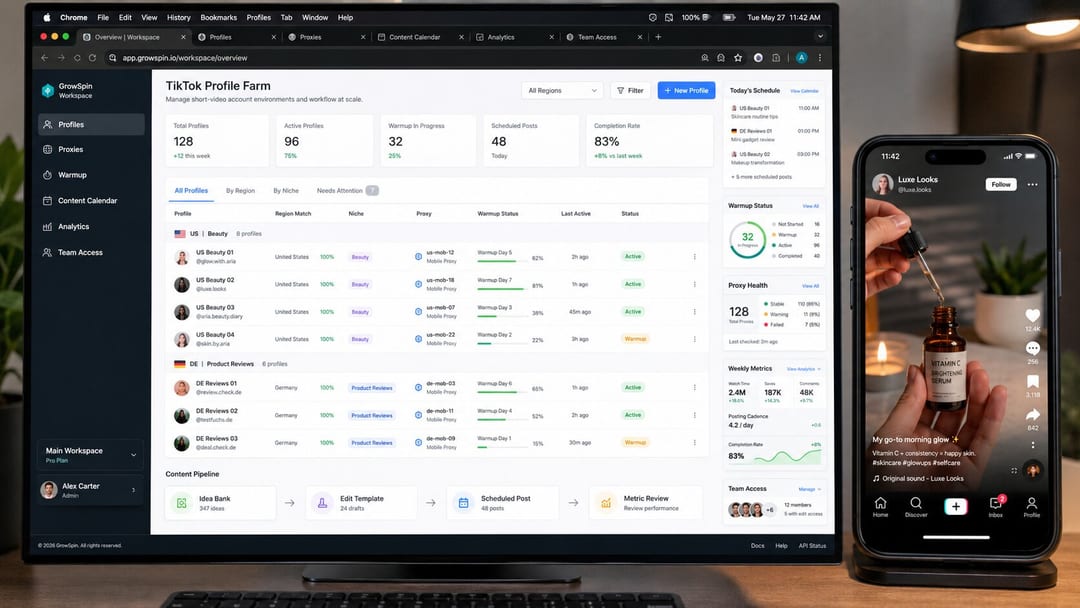1080x608 pixels.
Task: Bookmark this page with the star icon
Action: pyautogui.click(x=738, y=58)
